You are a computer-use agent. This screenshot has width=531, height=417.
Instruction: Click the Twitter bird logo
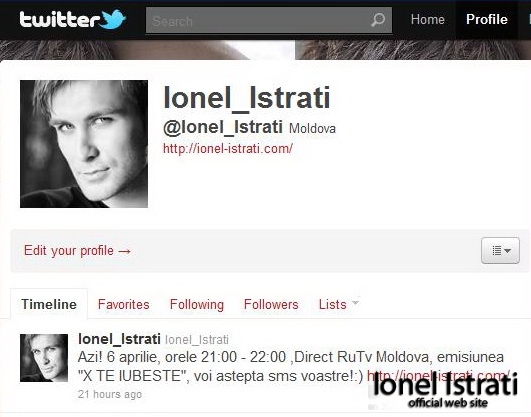(114, 19)
